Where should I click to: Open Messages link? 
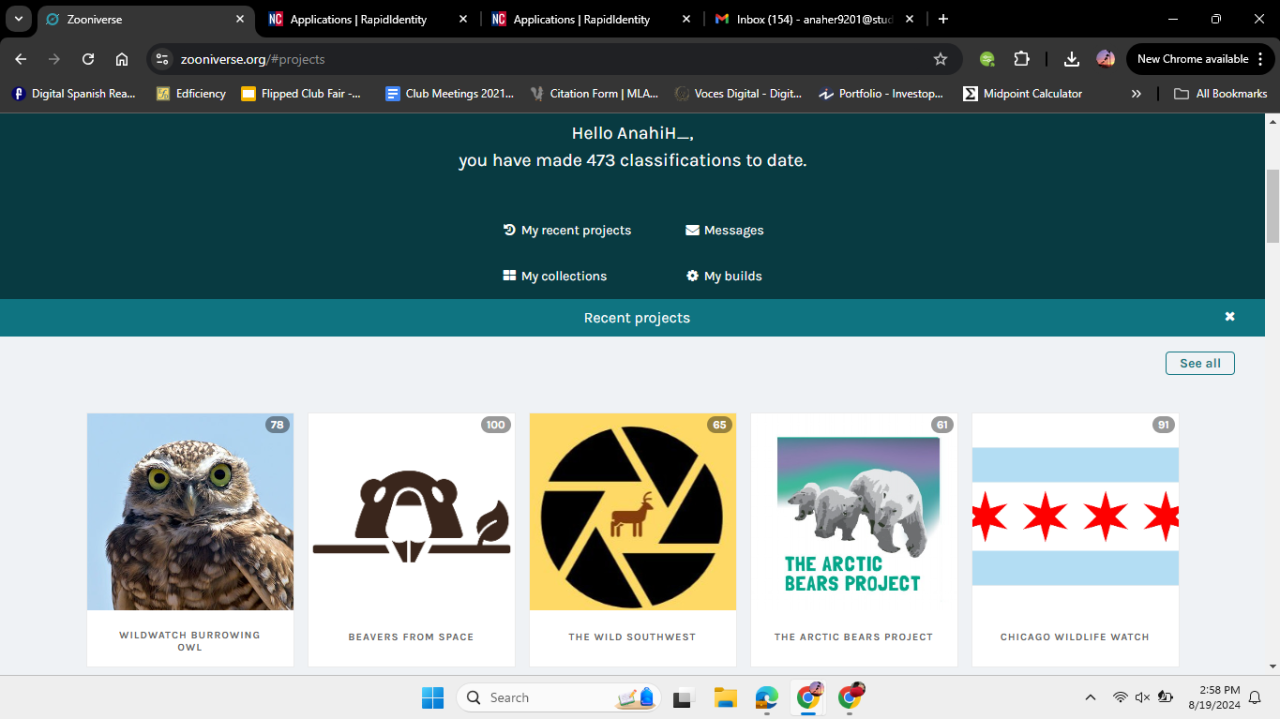pyautogui.click(x=725, y=230)
